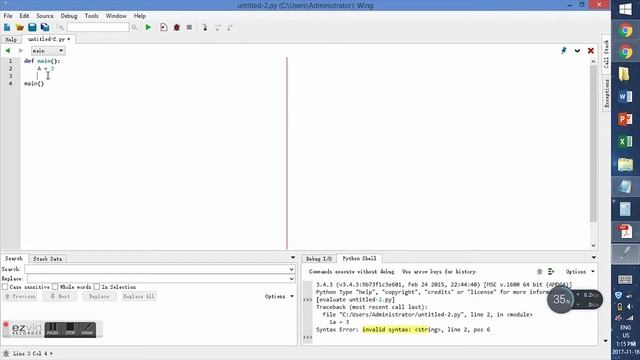Open the main scope dropdown in editor
This screenshot has width=640, height=360.
[48, 51]
